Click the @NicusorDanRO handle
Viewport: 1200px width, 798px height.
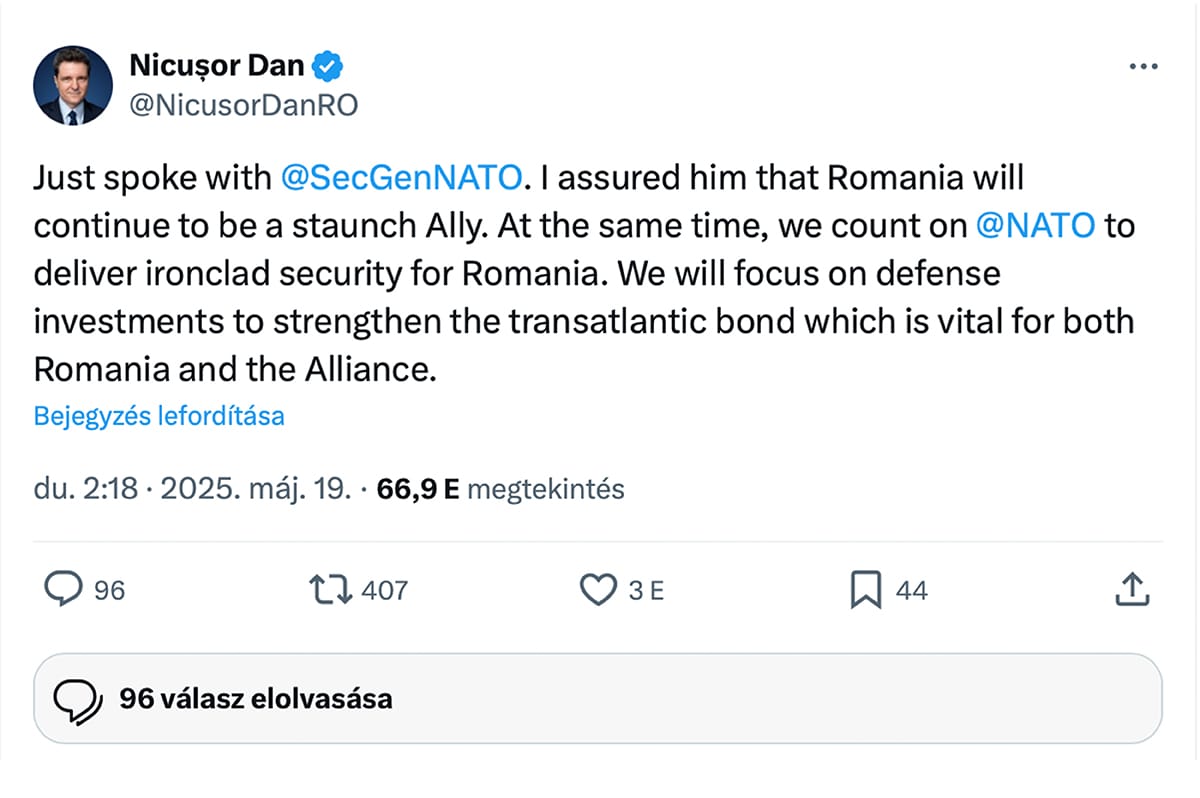[243, 105]
